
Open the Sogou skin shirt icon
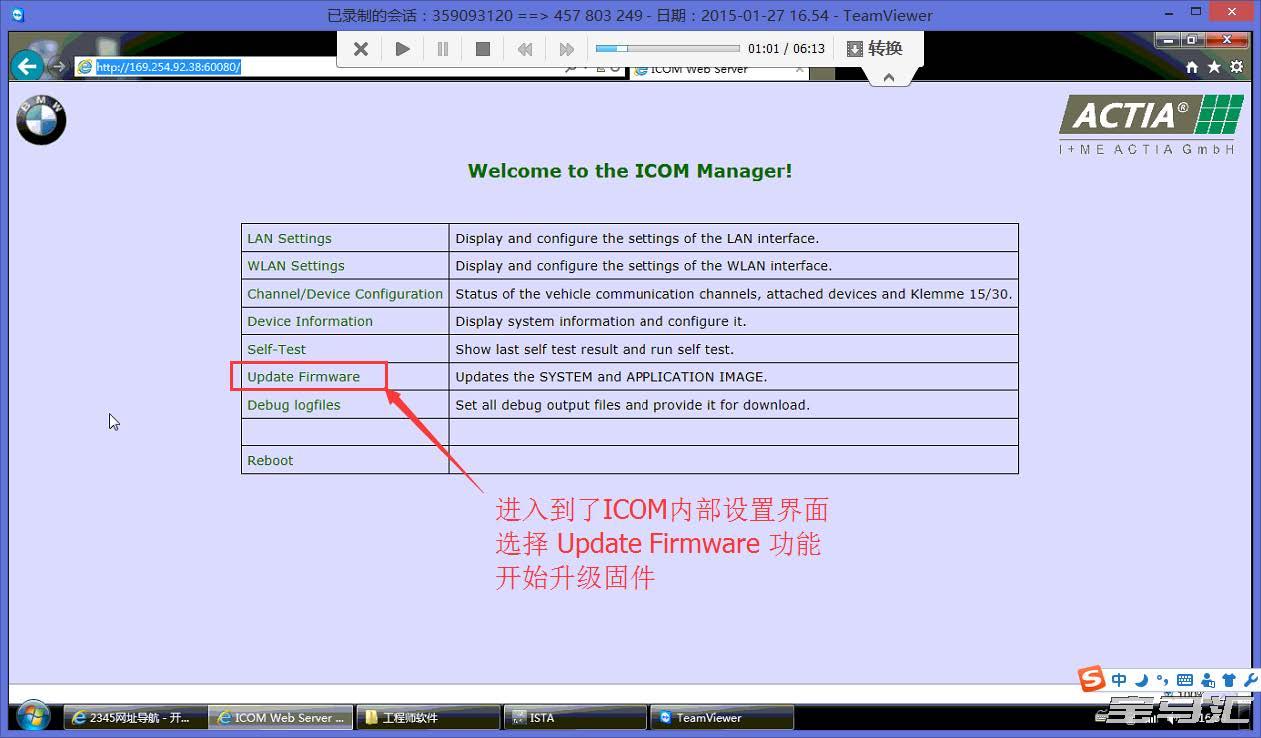[x=1229, y=680]
